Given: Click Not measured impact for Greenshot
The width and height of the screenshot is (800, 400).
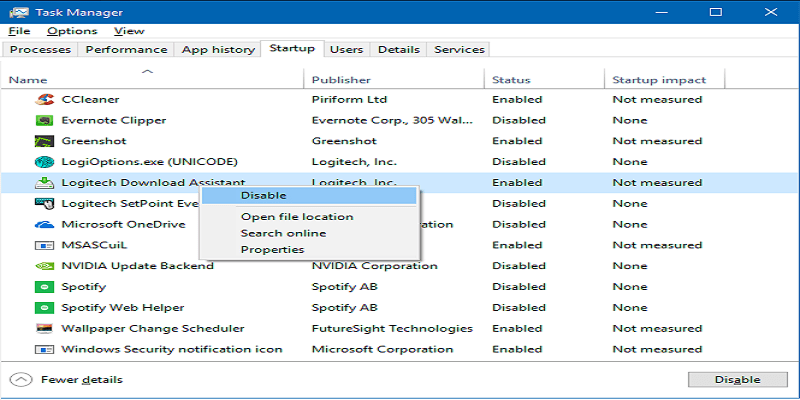Looking at the screenshot, I should (657, 141).
